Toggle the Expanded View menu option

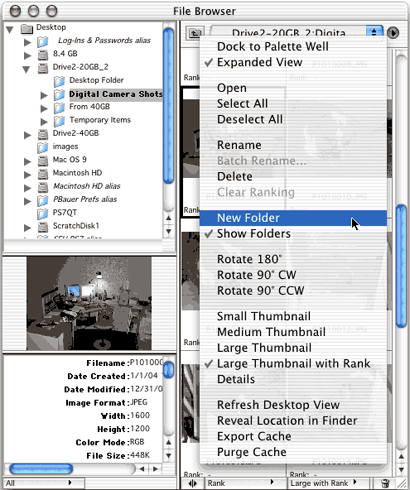pyautogui.click(x=293, y=62)
